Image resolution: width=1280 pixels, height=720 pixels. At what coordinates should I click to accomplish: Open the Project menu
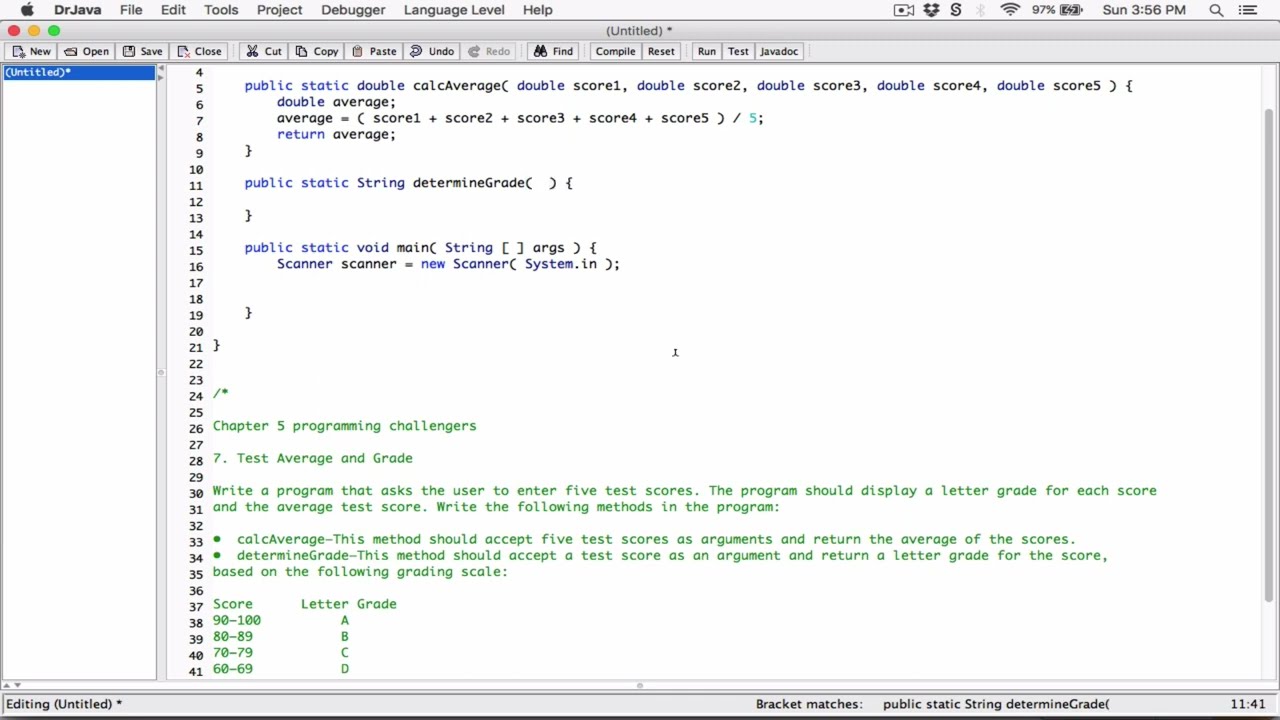tap(279, 10)
